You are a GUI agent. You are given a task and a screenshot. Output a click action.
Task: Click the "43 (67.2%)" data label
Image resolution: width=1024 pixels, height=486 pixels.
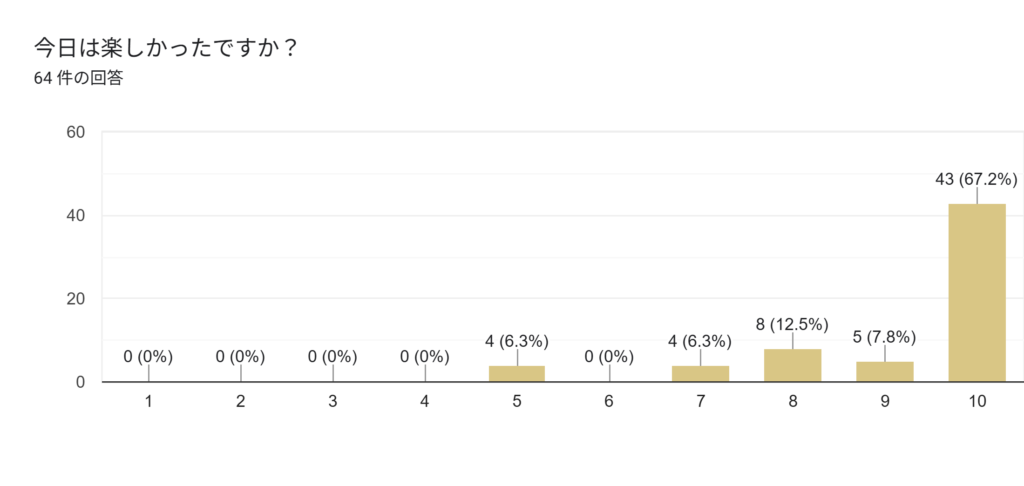point(975,180)
